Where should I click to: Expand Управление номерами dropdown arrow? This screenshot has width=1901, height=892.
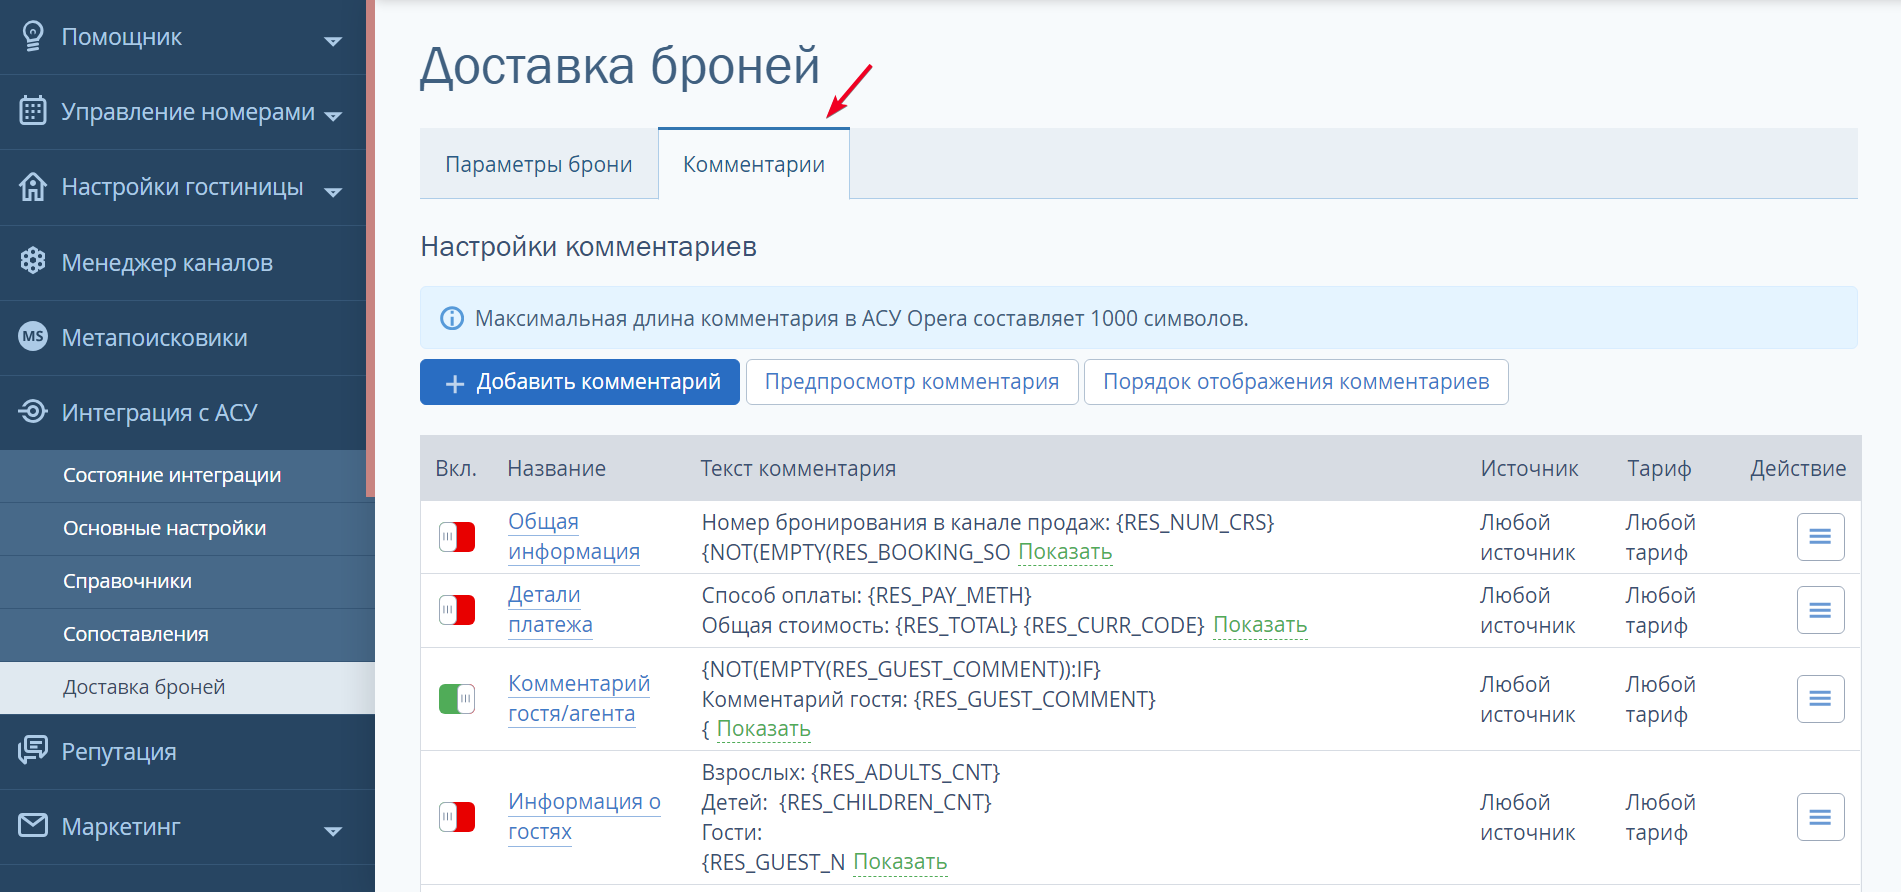pyautogui.click(x=333, y=116)
